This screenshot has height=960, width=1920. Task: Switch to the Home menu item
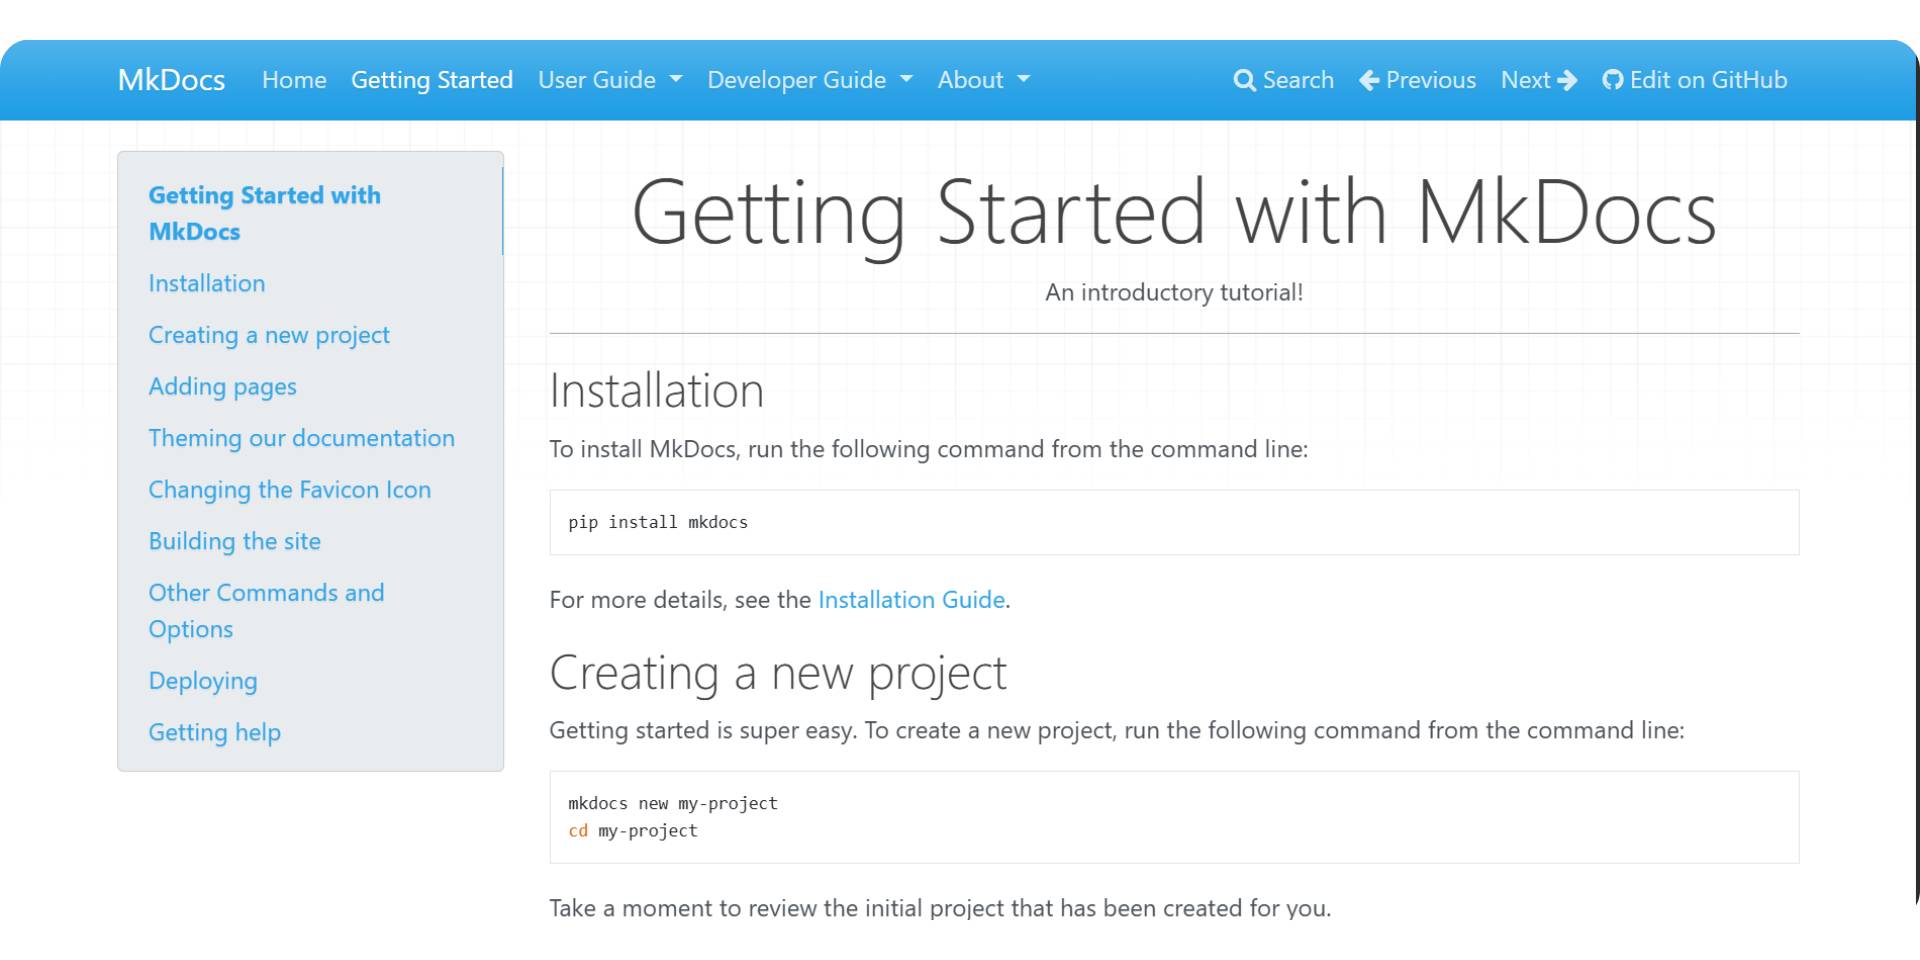pyautogui.click(x=293, y=80)
